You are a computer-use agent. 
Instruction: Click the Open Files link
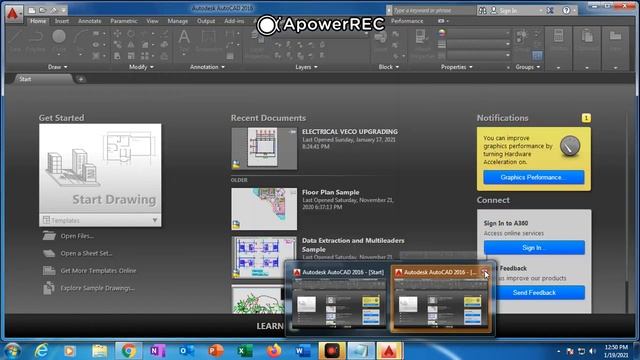click(x=77, y=236)
